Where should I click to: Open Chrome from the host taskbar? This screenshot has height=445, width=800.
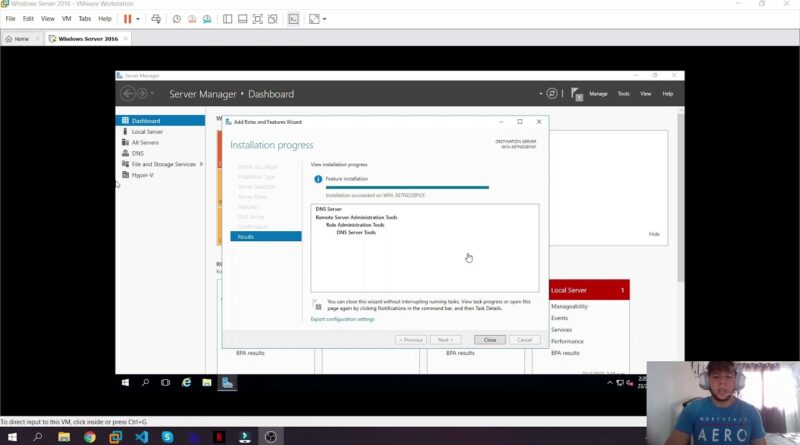click(90, 437)
